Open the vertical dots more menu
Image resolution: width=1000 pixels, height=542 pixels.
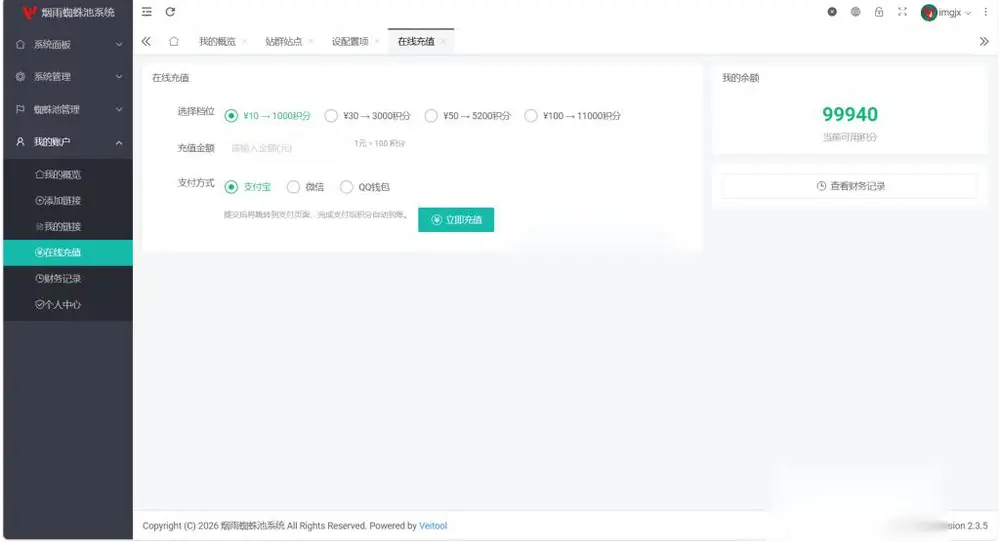pos(985,11)
